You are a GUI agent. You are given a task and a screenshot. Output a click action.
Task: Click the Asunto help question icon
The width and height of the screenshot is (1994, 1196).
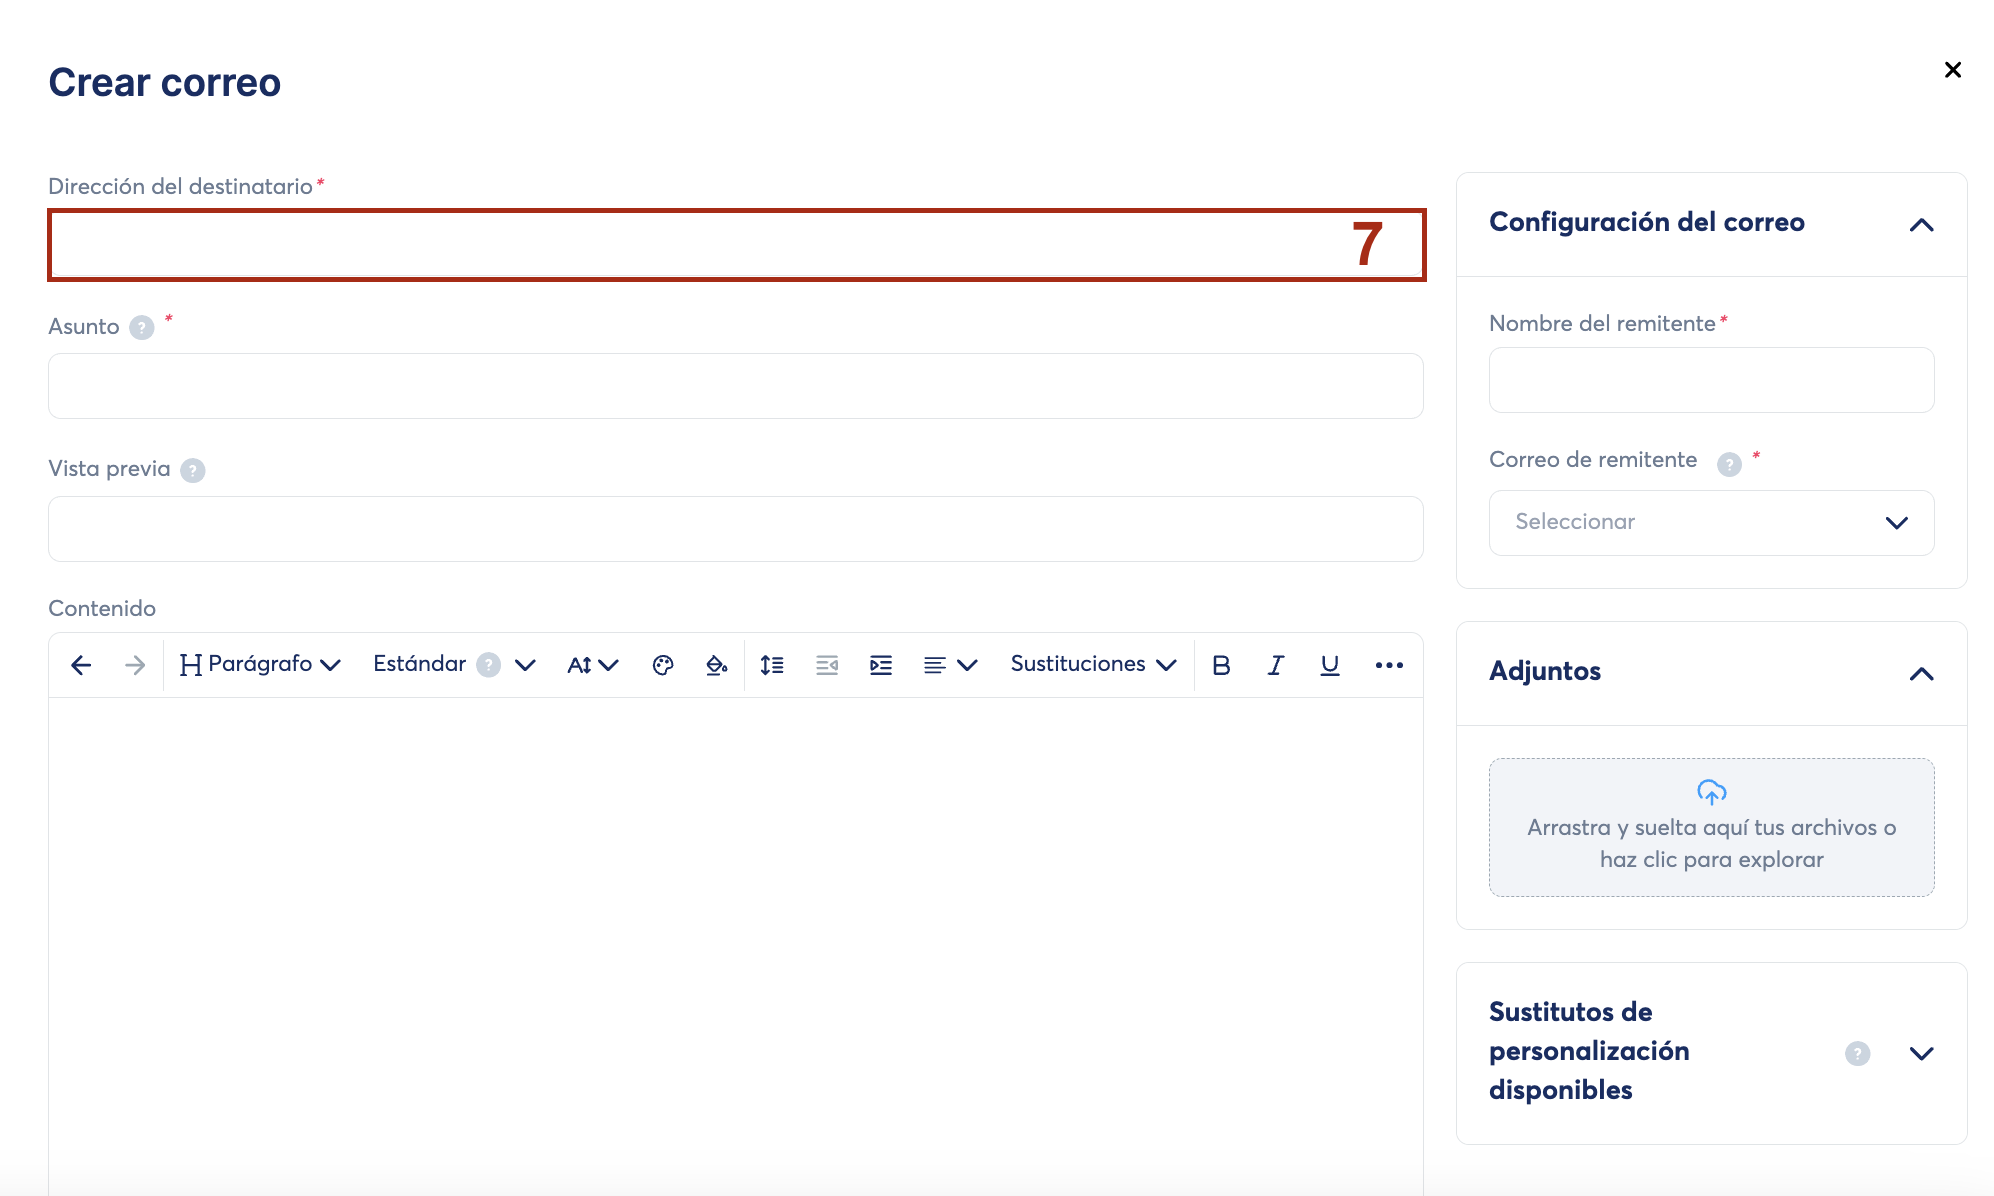click(142, 328)
